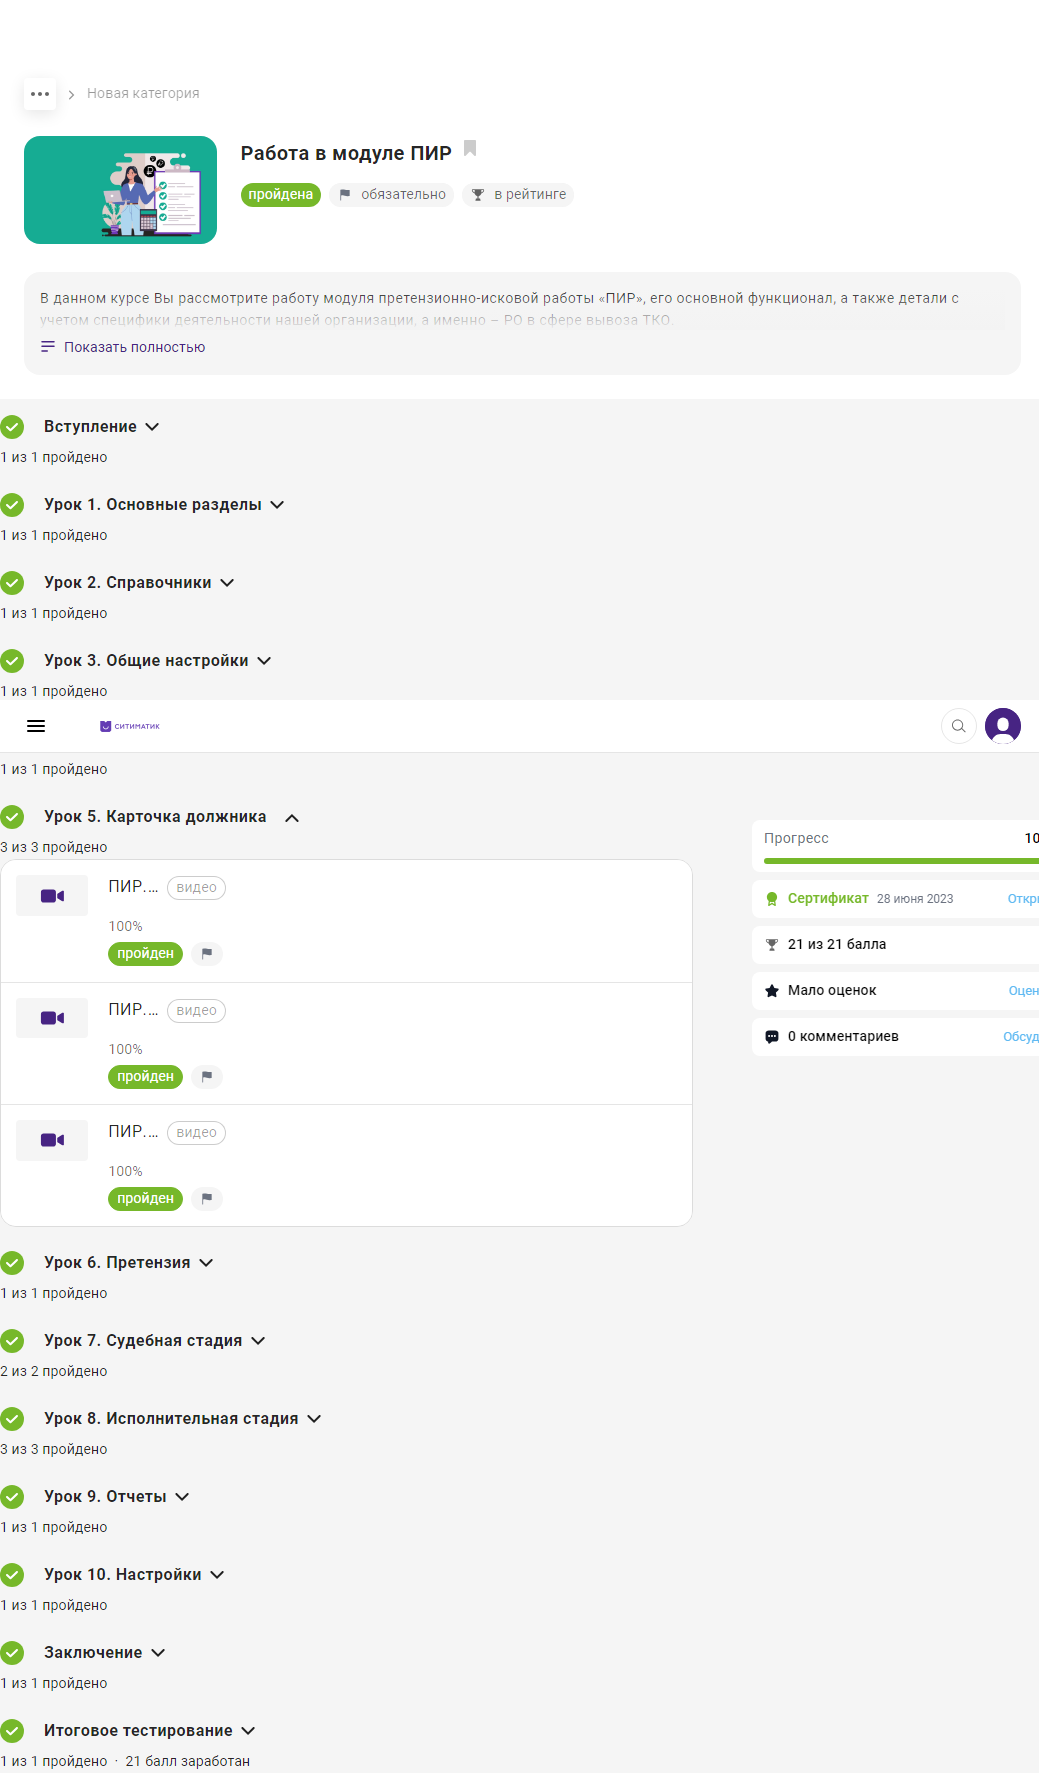Click the Ситиматик logo
1039x1783 pixels.
130,726
